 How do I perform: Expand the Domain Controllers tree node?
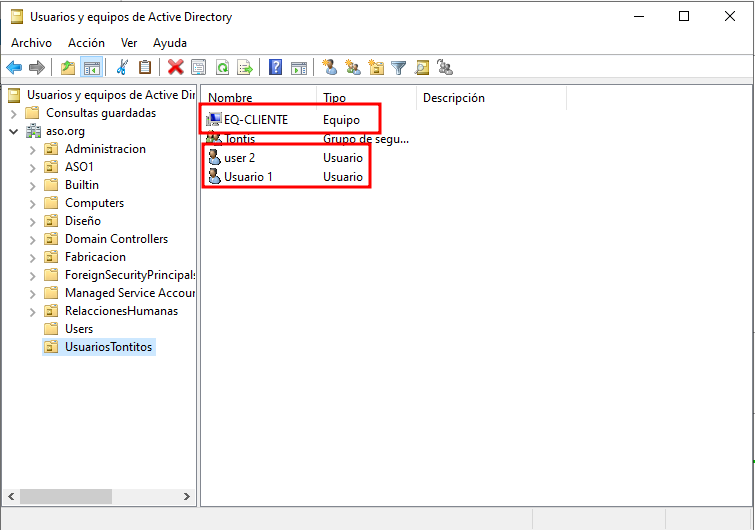pyautogui.click(x=32, y=239)
